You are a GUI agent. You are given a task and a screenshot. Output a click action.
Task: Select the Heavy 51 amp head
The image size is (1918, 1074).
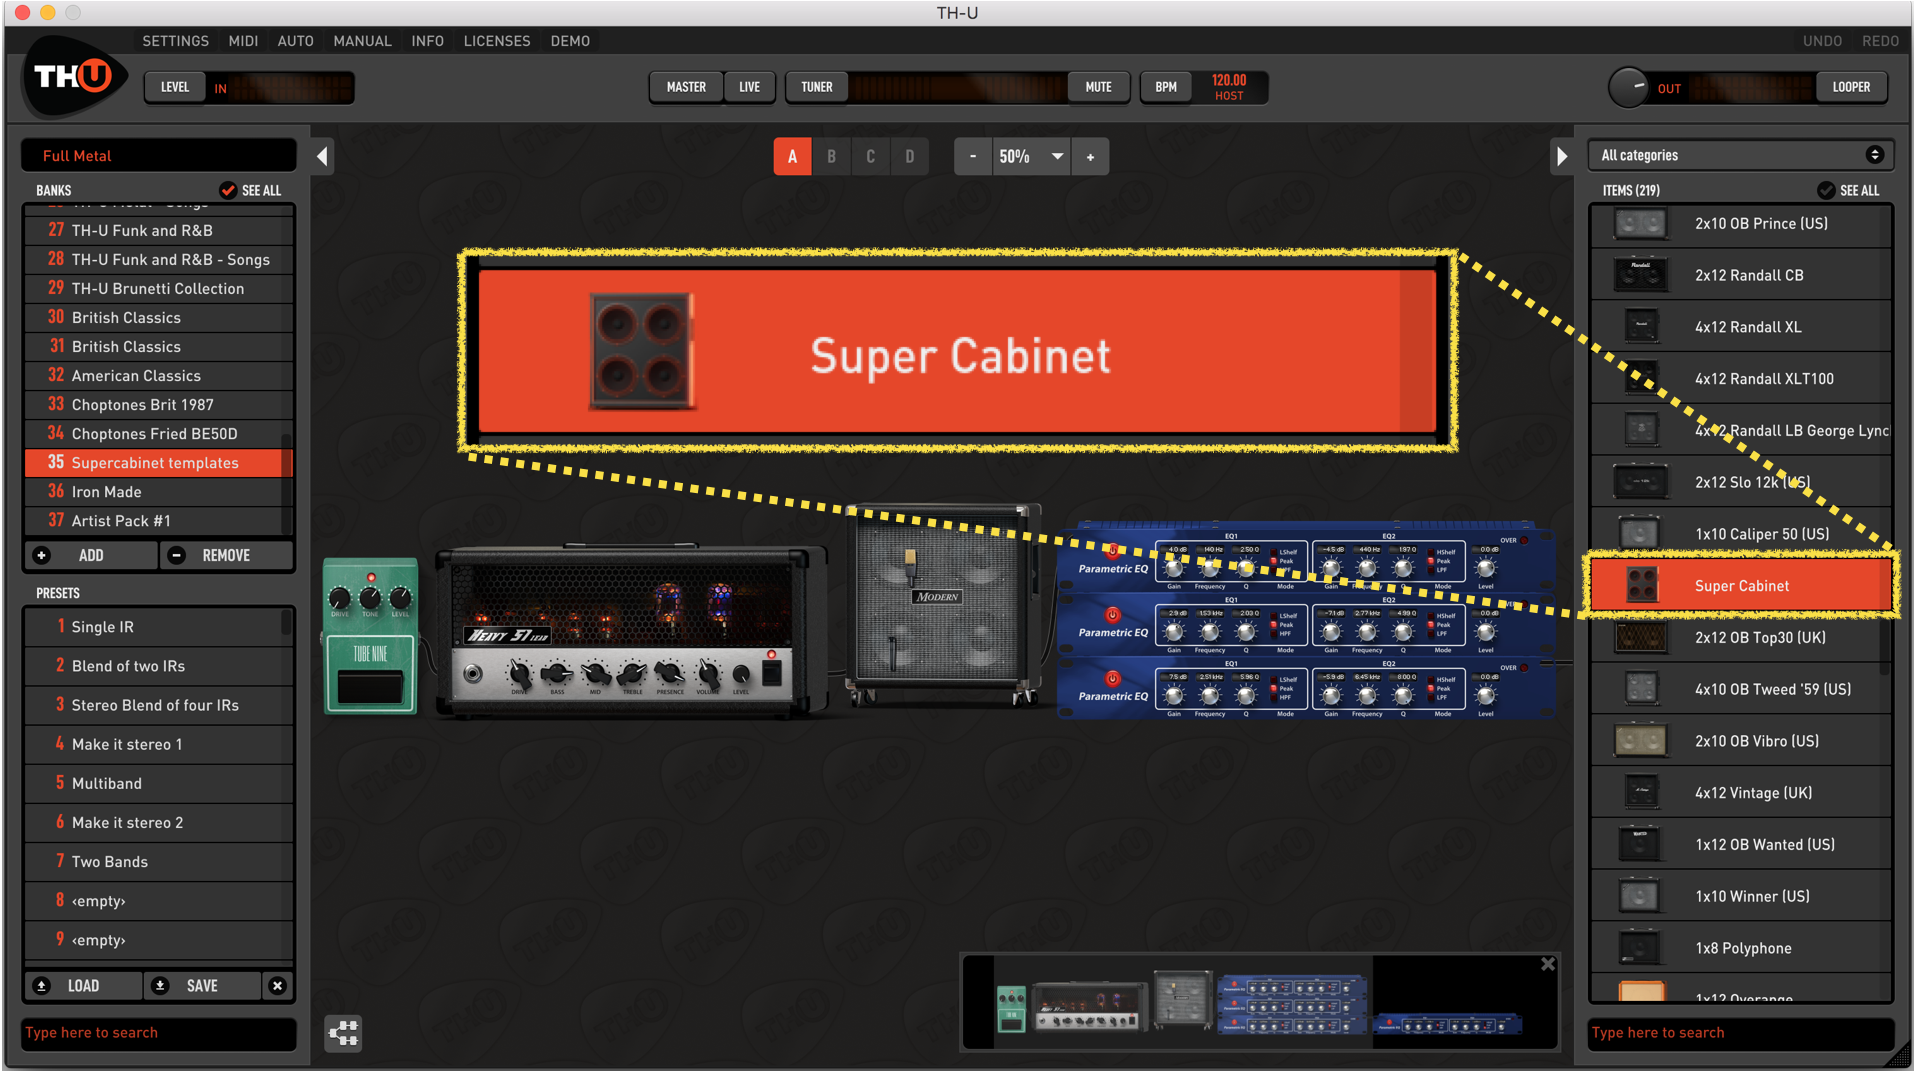[x=632, y=631]
